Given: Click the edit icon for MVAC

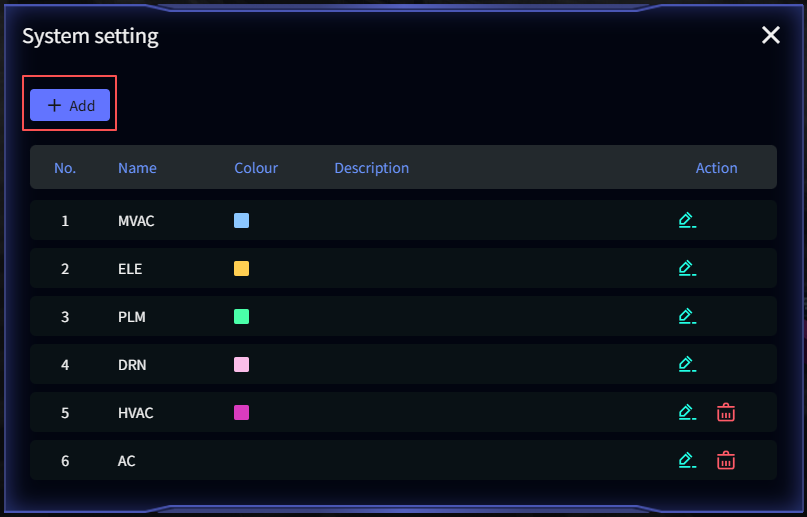Looking at the screenshot, I should click(x=686, y=220).
